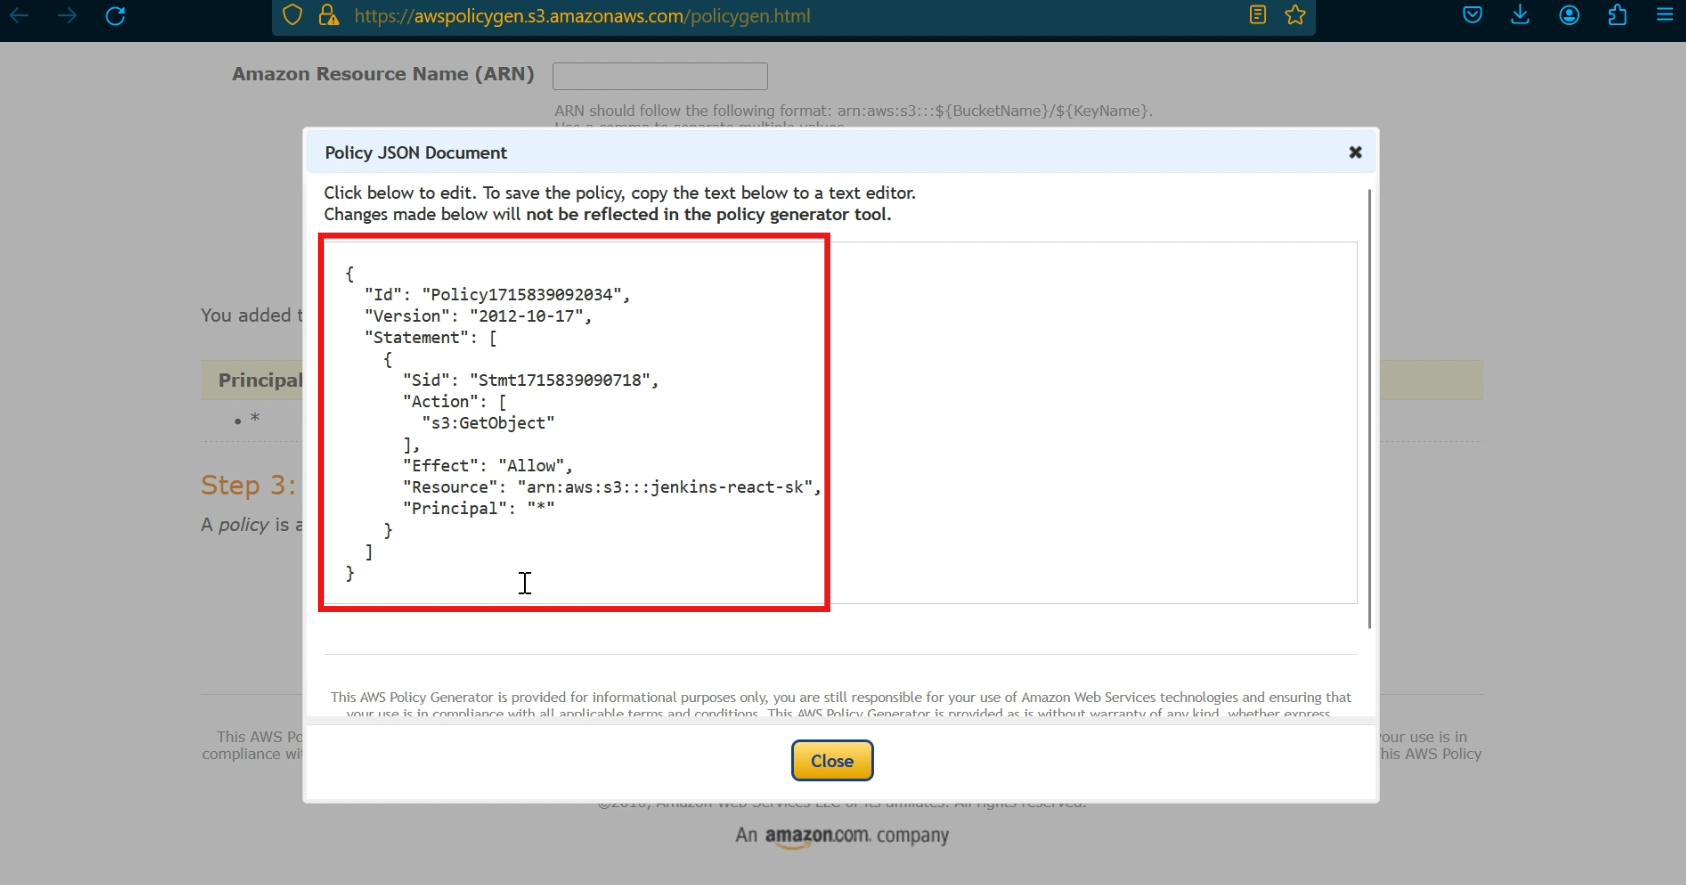Click the "Statement": [ line
The image size is (1686, 885).
[431, 338]
